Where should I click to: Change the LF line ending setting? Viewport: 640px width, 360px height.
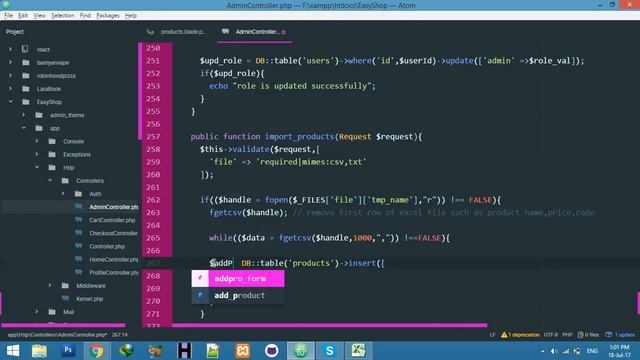pos(492,335)
